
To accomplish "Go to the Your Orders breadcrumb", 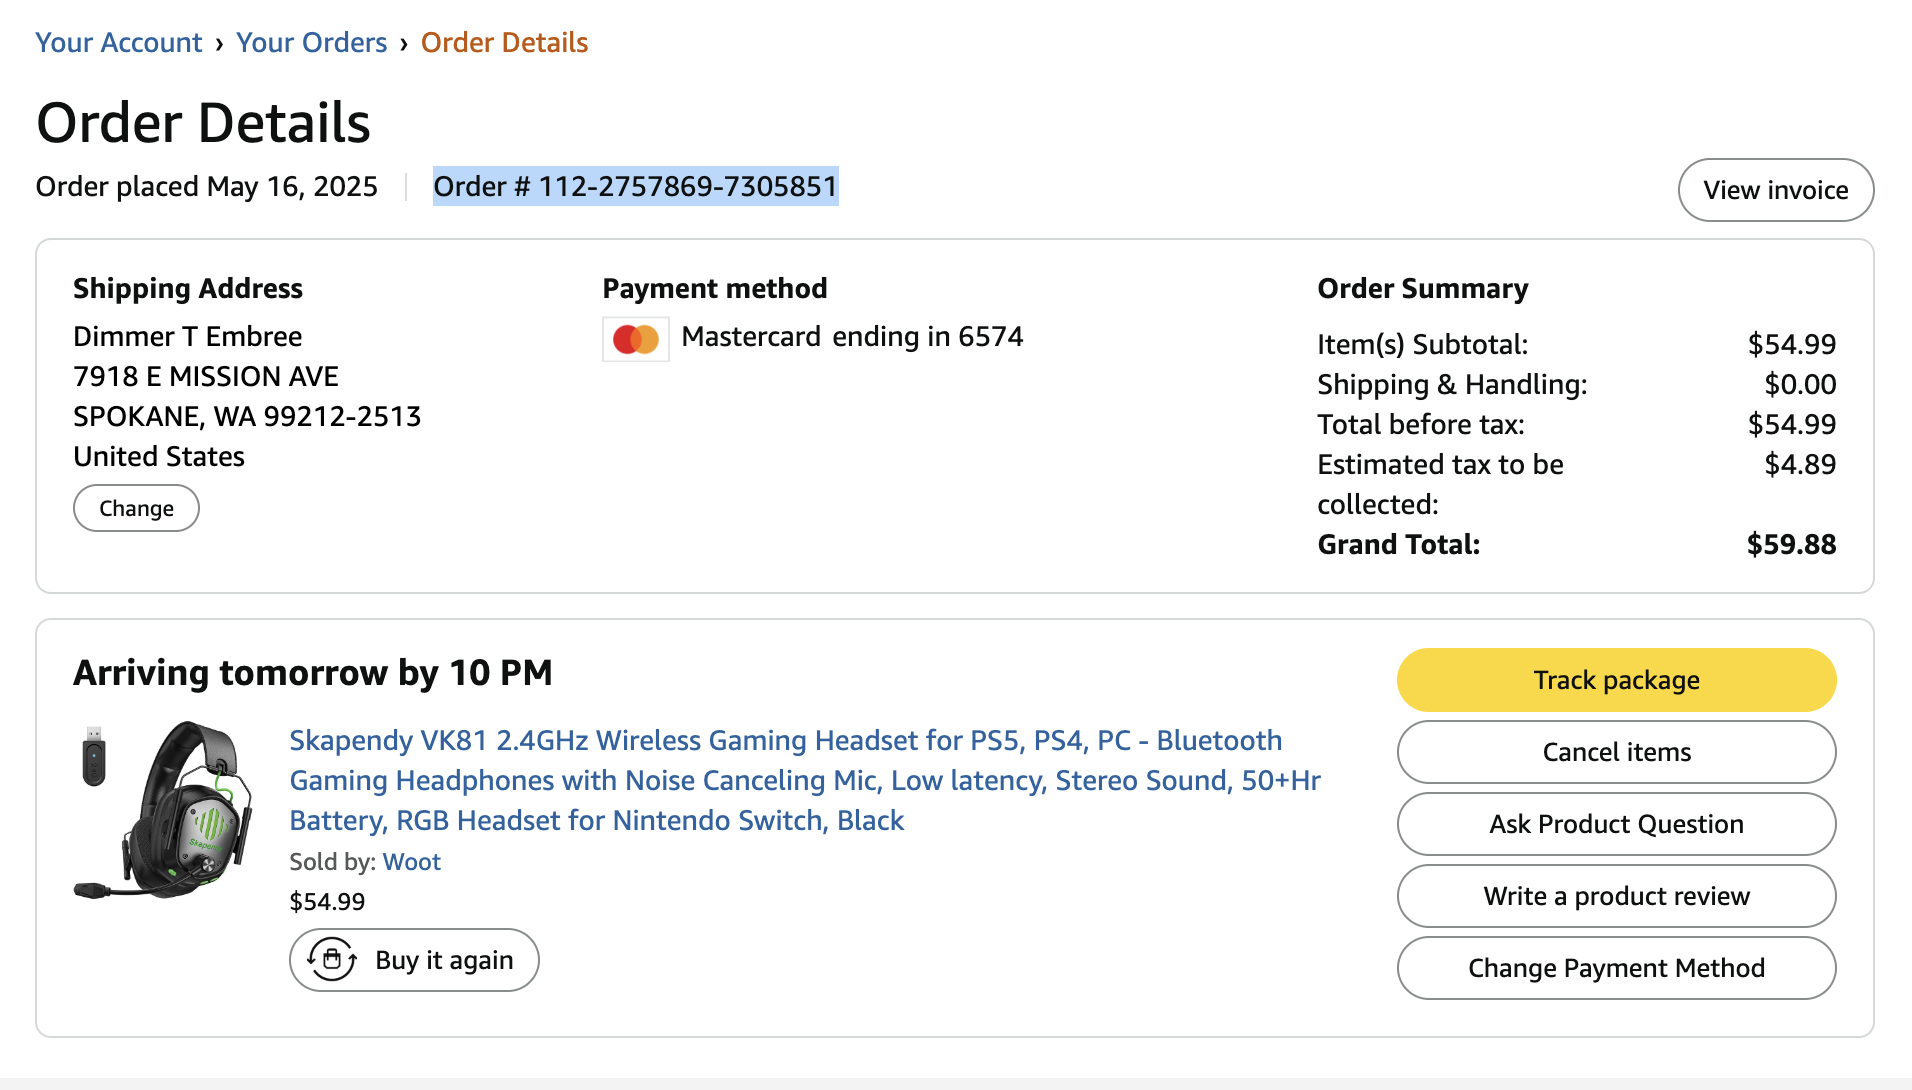I will 311,43.
